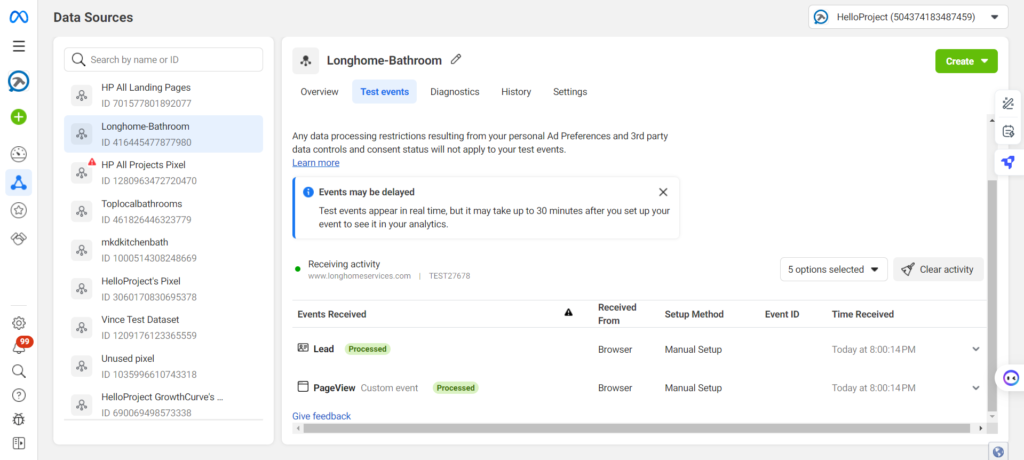
Task: Open the HelloProject account dropdown
Action: tap(908, 17)
